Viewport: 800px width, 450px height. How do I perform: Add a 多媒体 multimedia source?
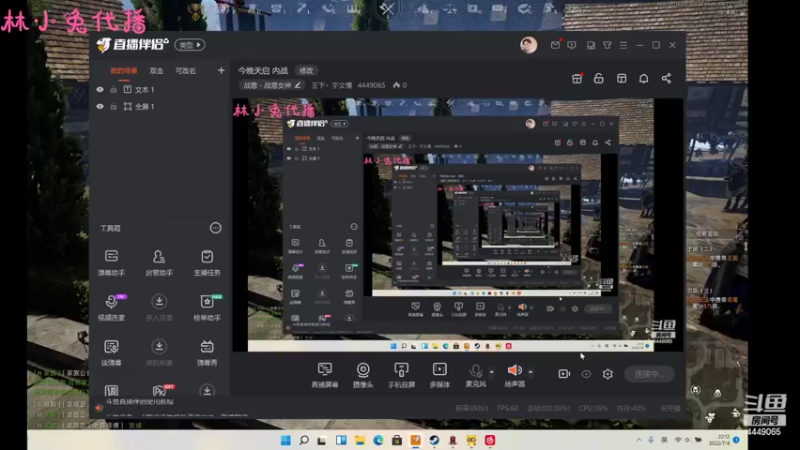click(x=439, y=375)
